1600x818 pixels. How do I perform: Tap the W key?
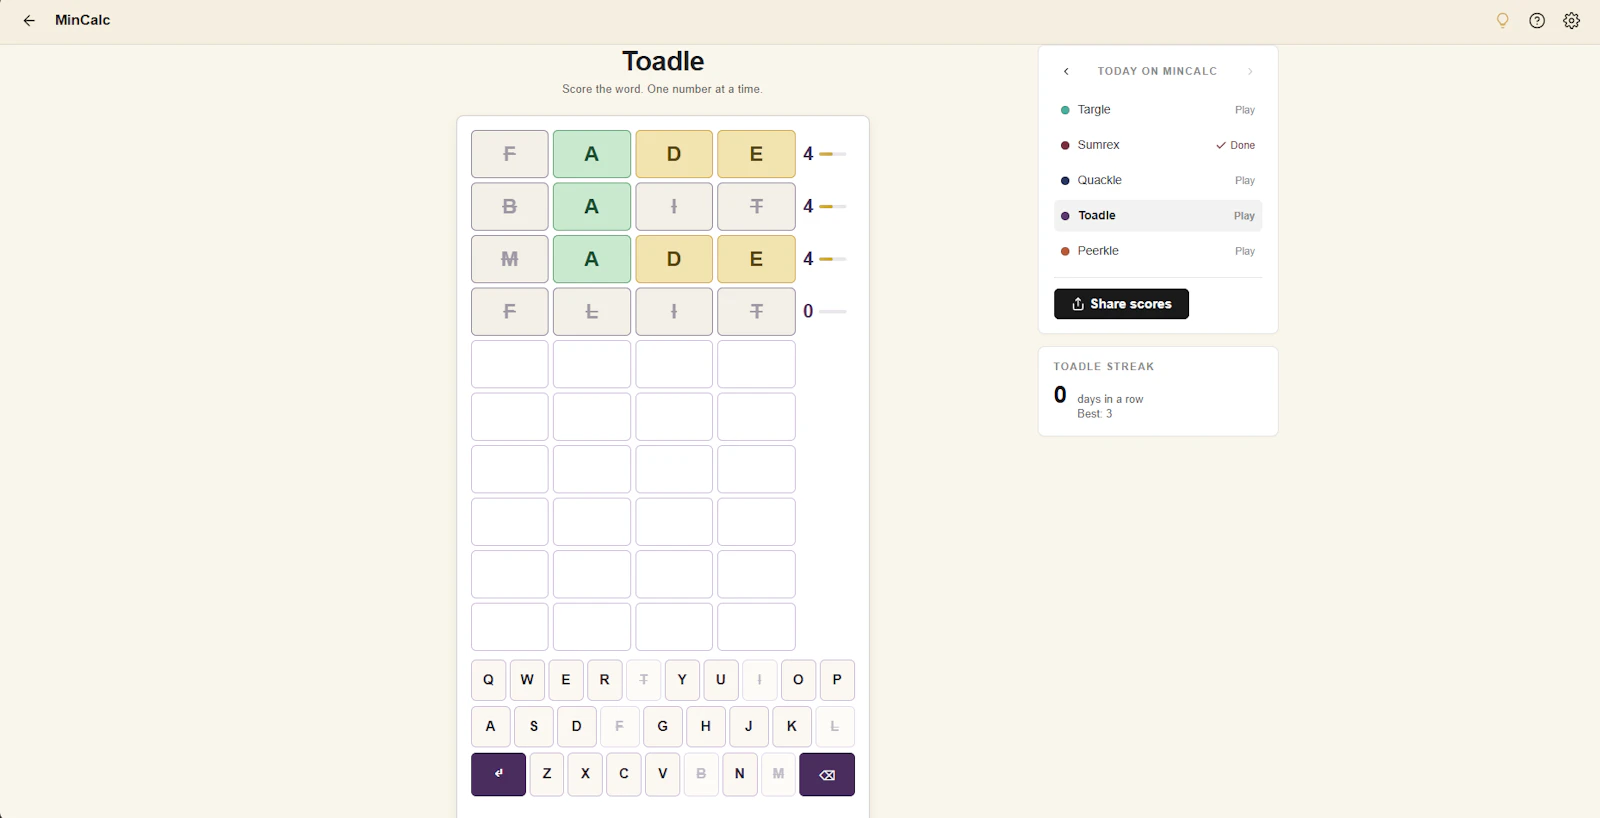click(527, 680)
